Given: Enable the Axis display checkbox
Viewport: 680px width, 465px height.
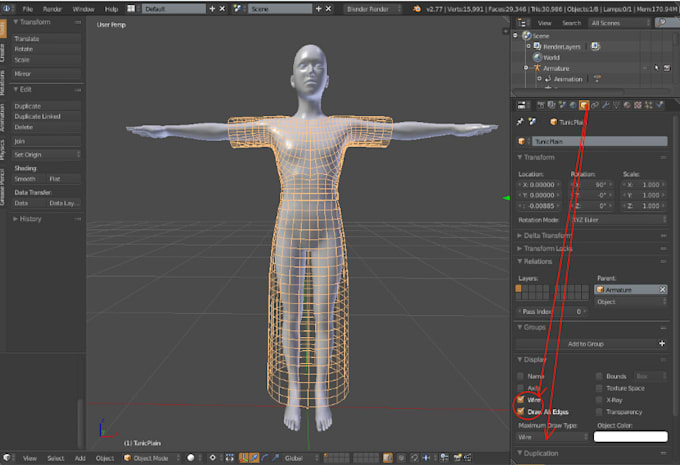Looking at the screenshot, I should (520, 388).
